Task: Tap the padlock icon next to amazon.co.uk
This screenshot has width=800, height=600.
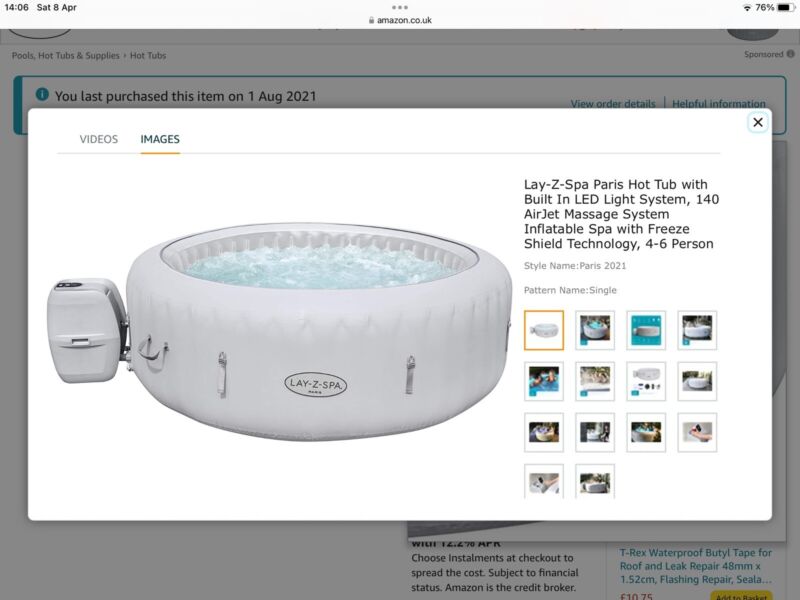Action: 371,20
